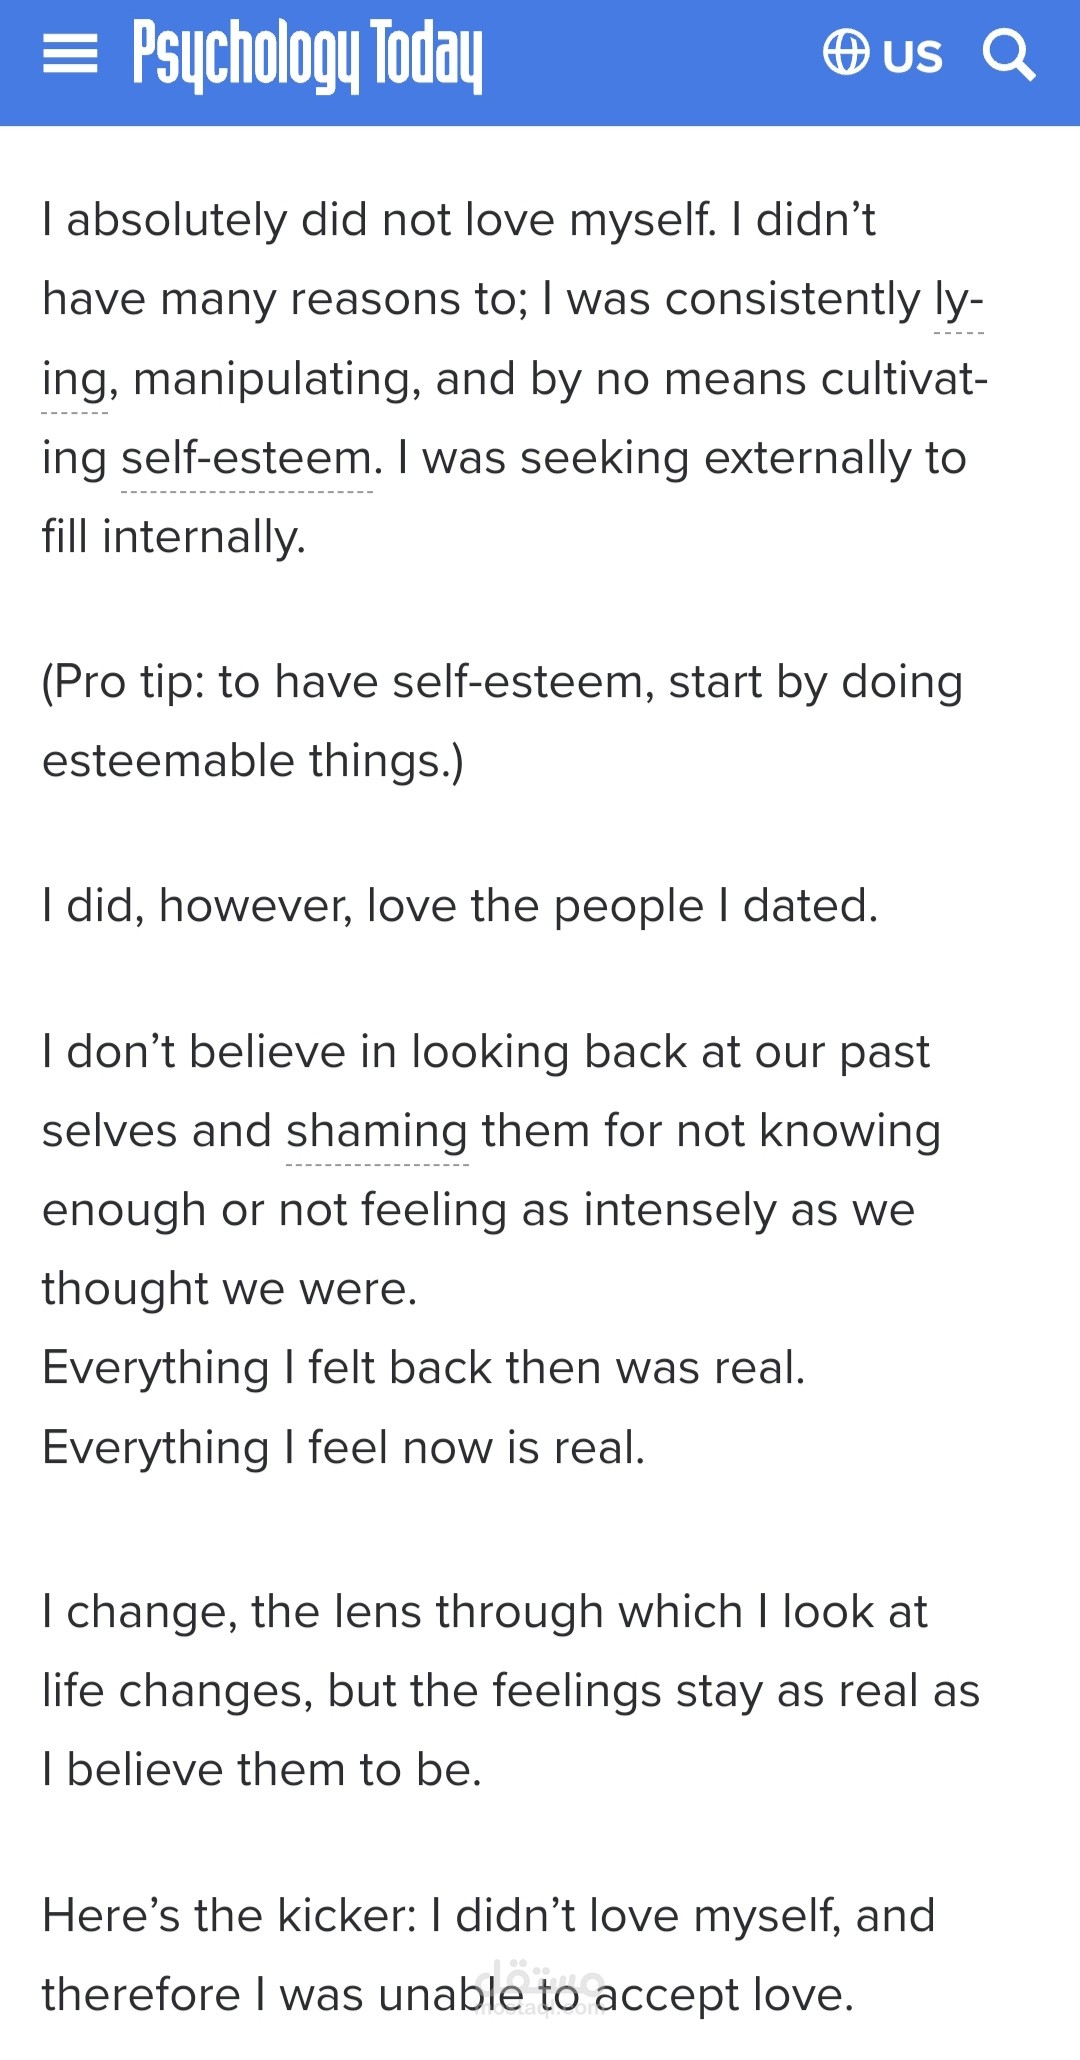The width and height of the screenshot is (1080, 2060).
Task: Open the US country selector
Action: click(912, 56)
